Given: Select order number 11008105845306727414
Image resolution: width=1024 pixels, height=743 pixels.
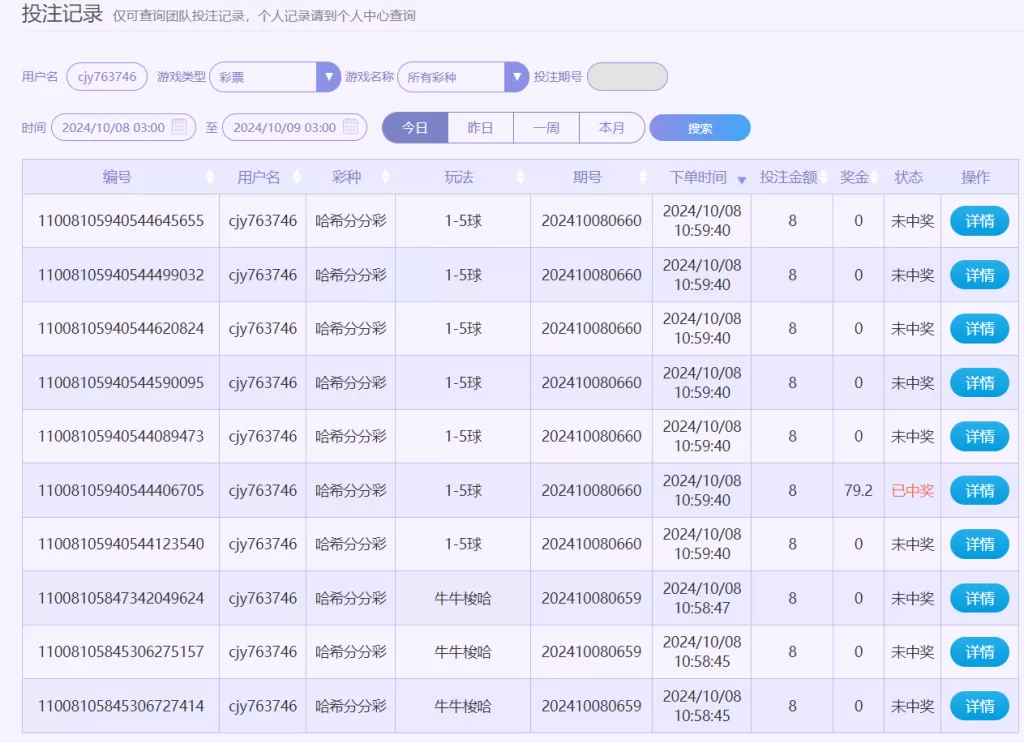Looking at the screenshot, I should click(x=121, y=706).
